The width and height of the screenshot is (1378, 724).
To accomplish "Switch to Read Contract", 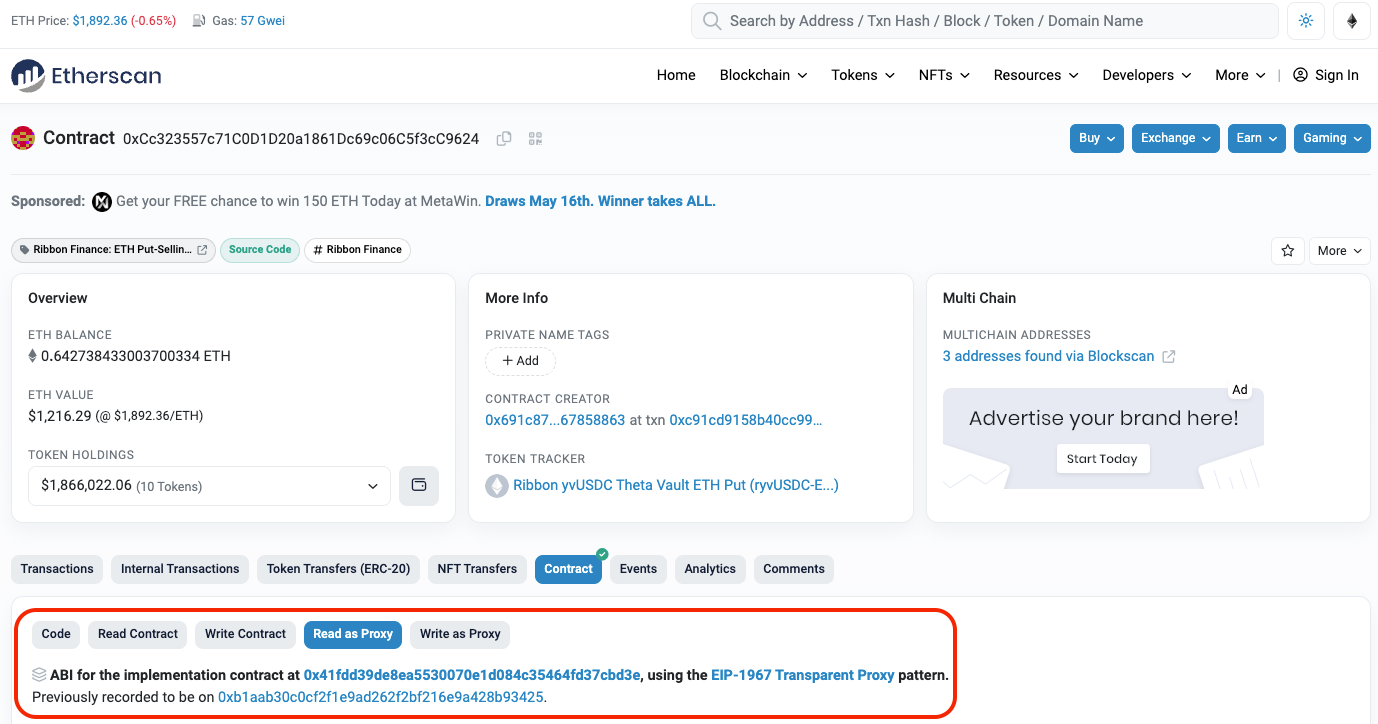I will (x=138, y=634).
